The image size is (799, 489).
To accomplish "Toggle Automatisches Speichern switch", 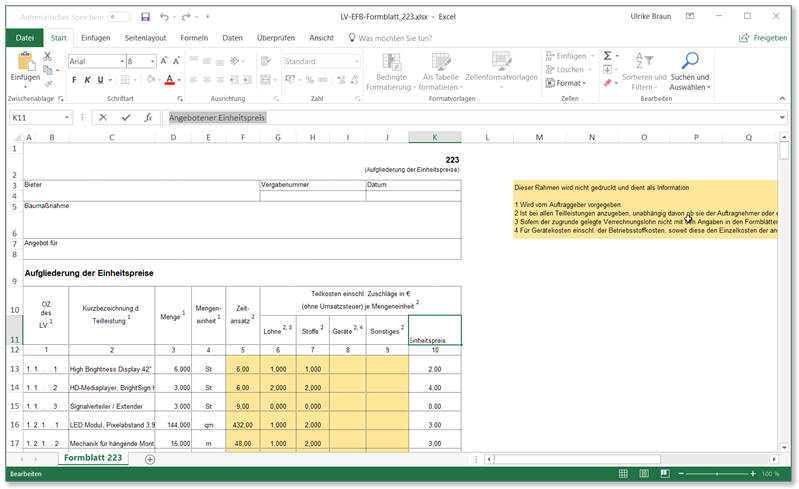I will [118, 17].
